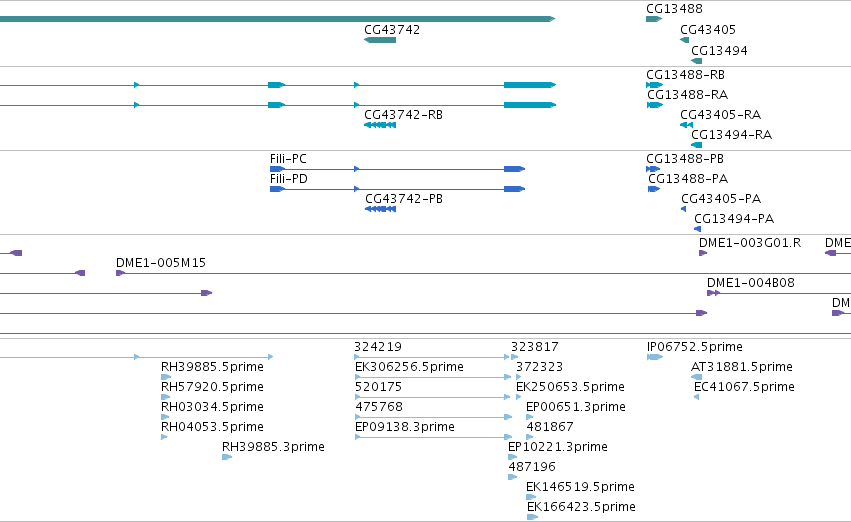851x522 pixels.
Task: Select feature 324219
Action: tap(378, 347)
